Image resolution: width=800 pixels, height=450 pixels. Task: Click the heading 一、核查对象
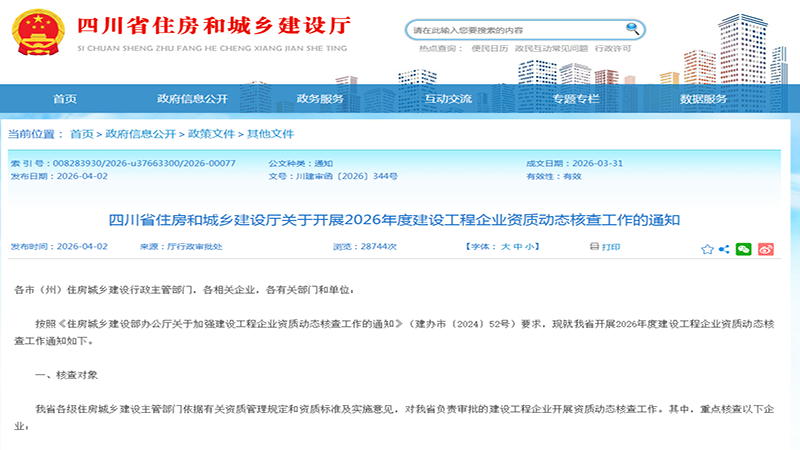[66, 375]
